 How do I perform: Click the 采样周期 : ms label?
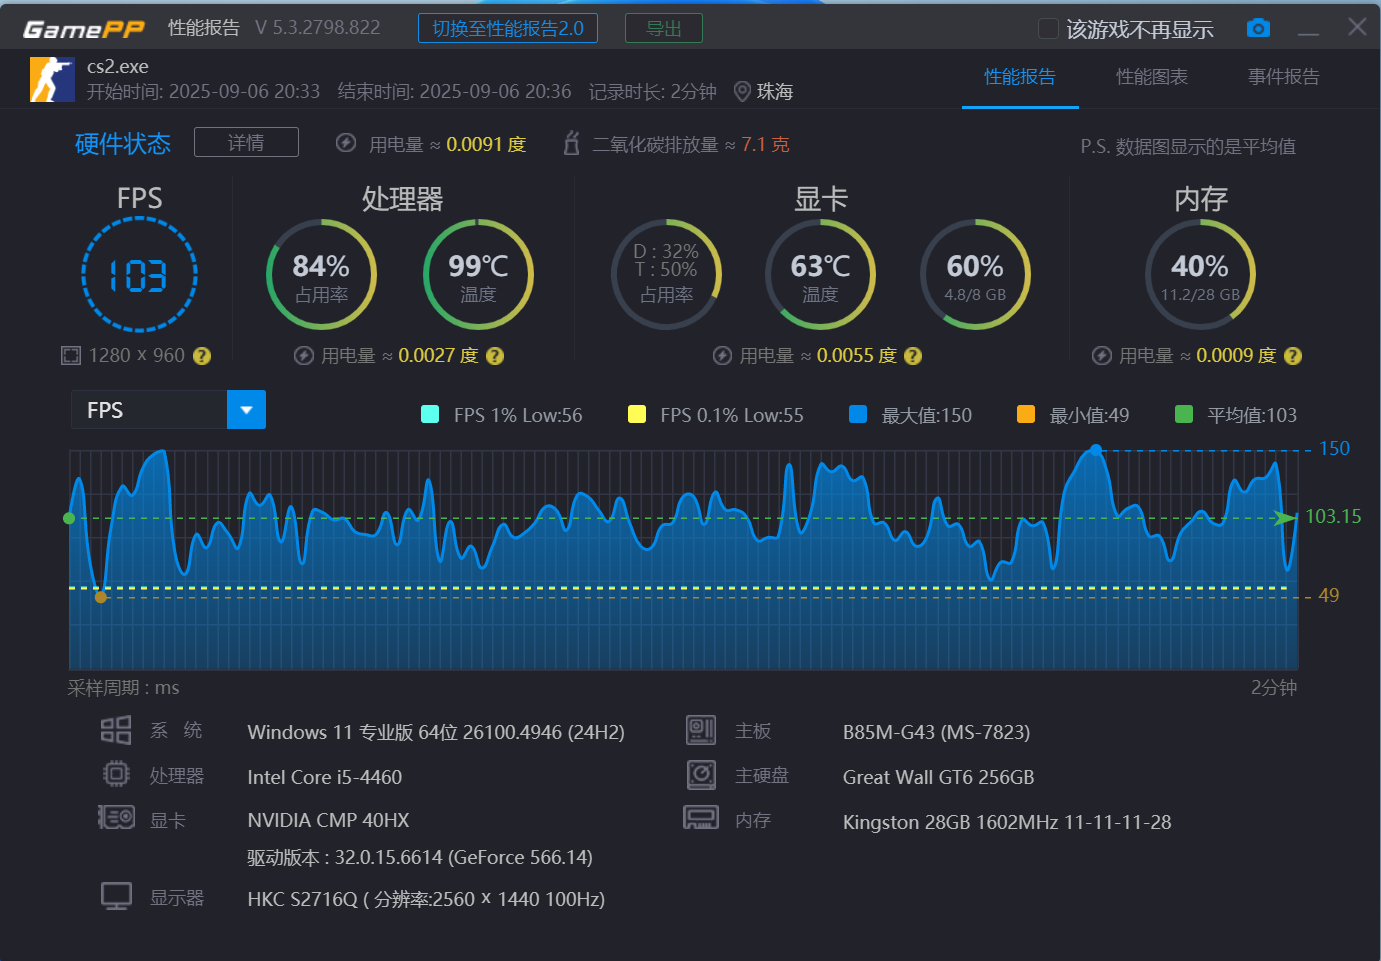point(123,688)
